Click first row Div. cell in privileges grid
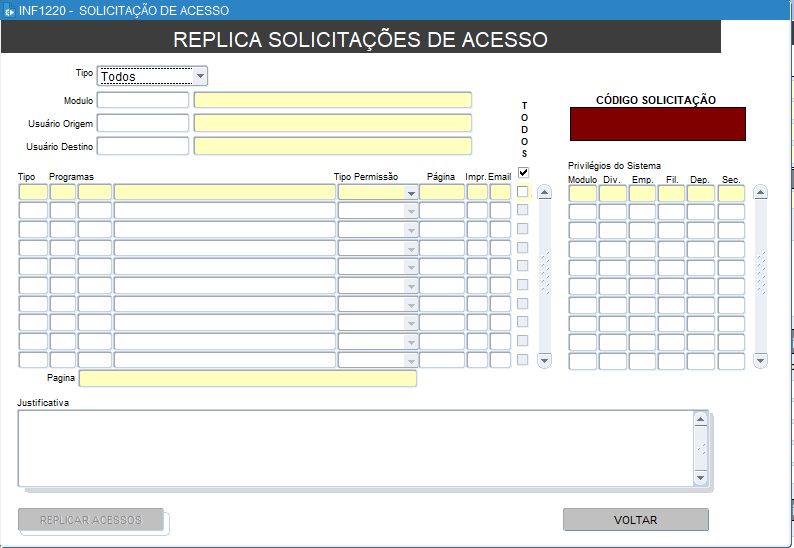 point(613,193)
